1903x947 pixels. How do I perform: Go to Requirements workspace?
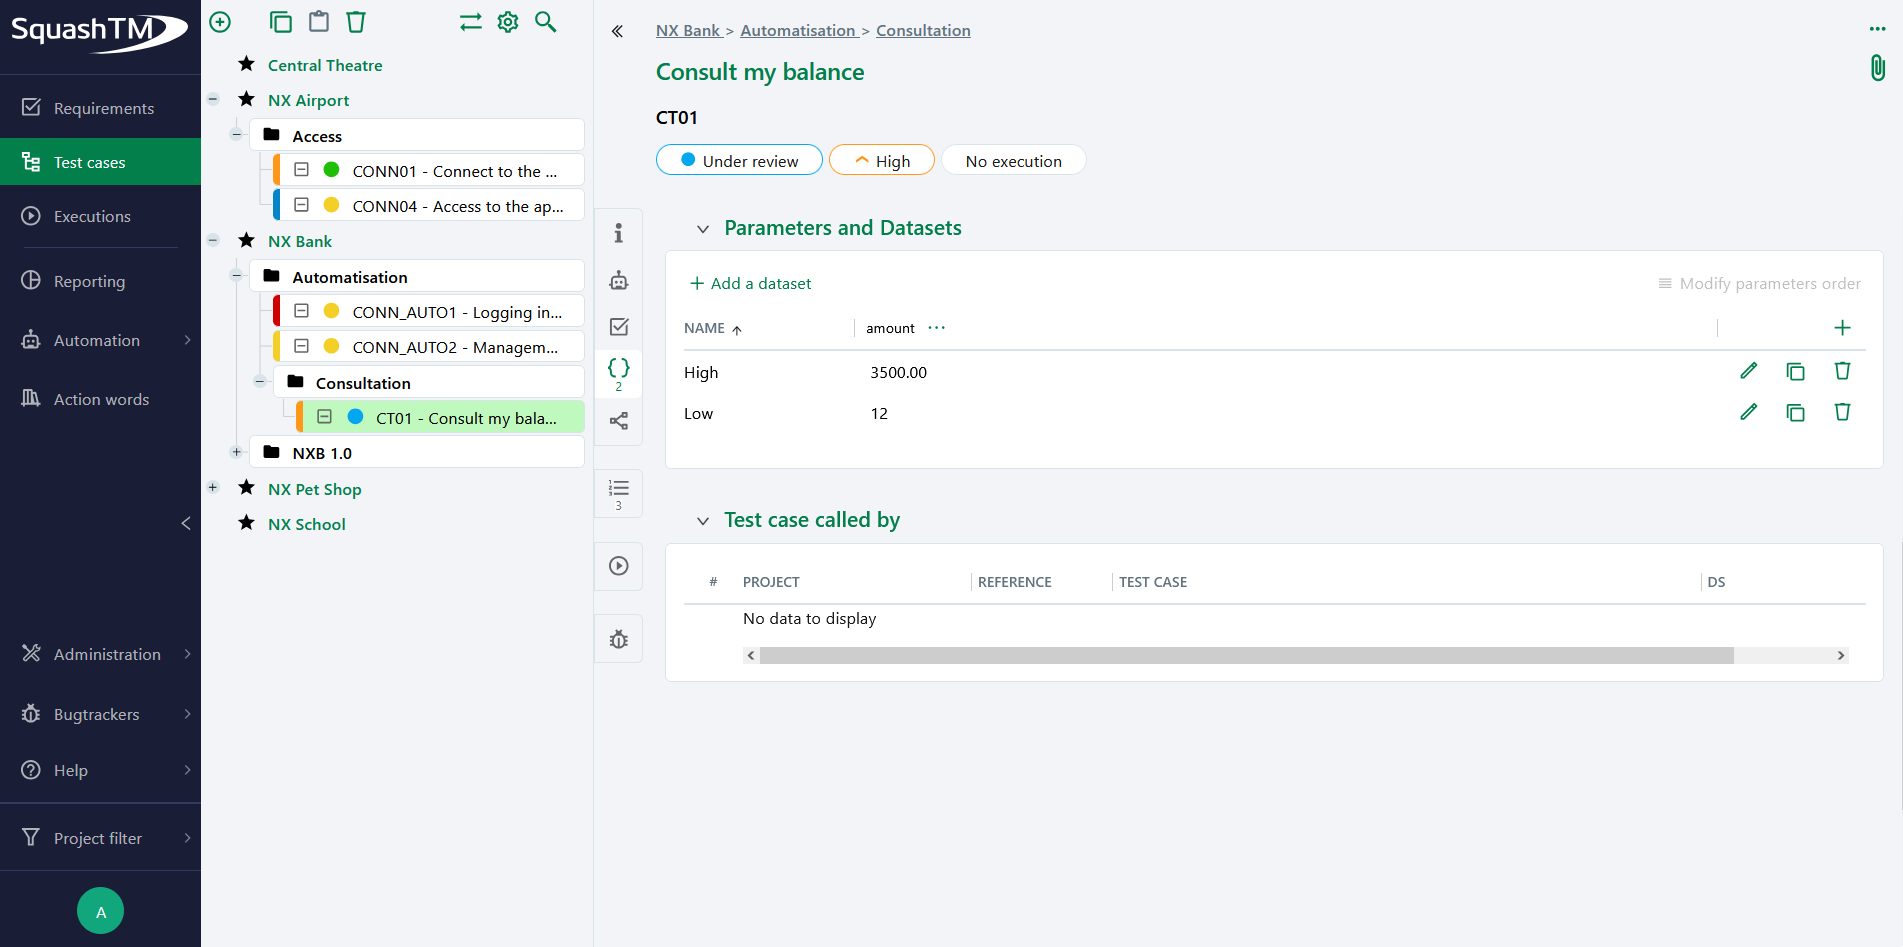point(100,108)
